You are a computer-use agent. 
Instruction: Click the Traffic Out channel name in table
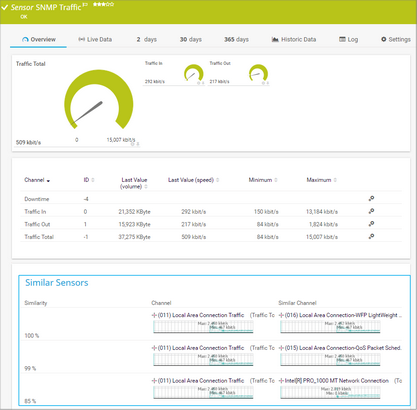[37, 224]
